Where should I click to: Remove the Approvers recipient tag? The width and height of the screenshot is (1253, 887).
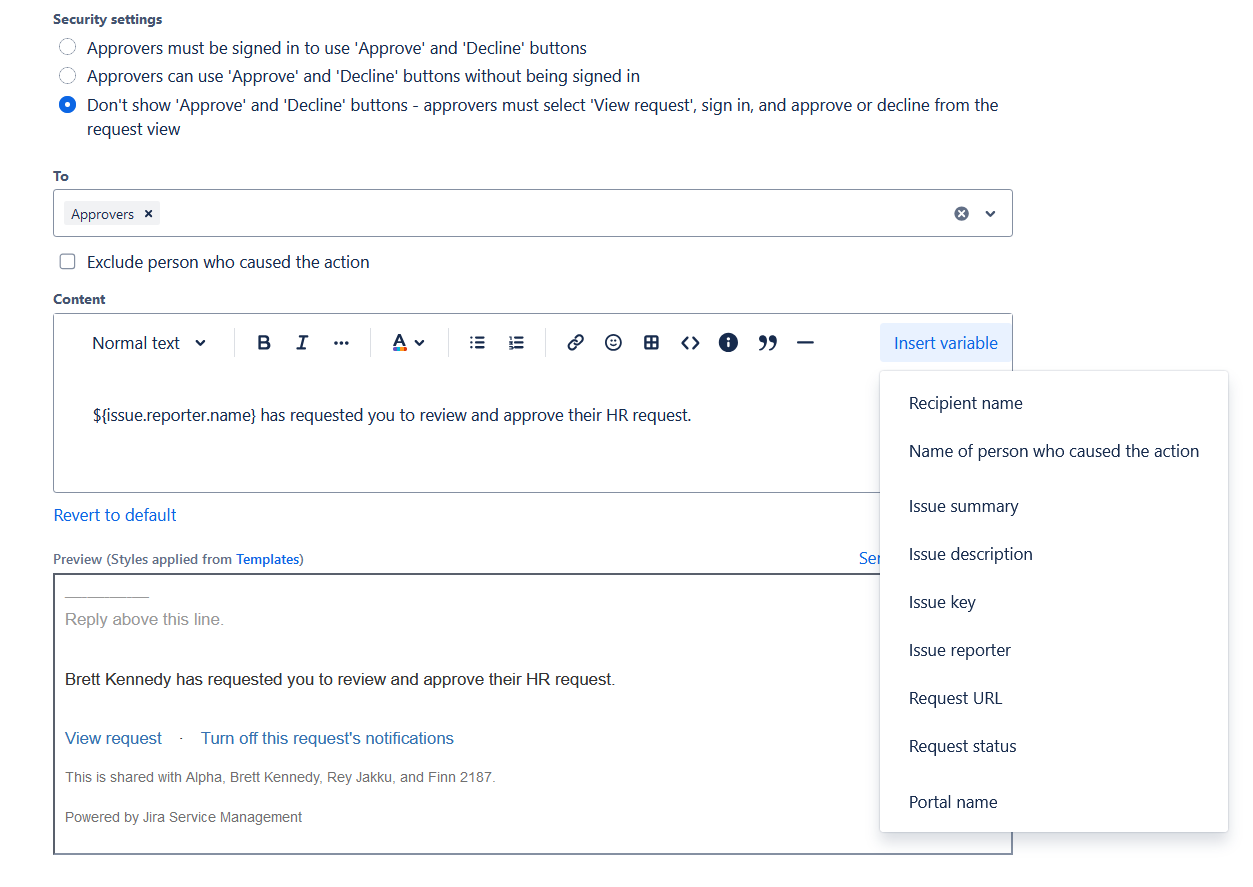148,214
